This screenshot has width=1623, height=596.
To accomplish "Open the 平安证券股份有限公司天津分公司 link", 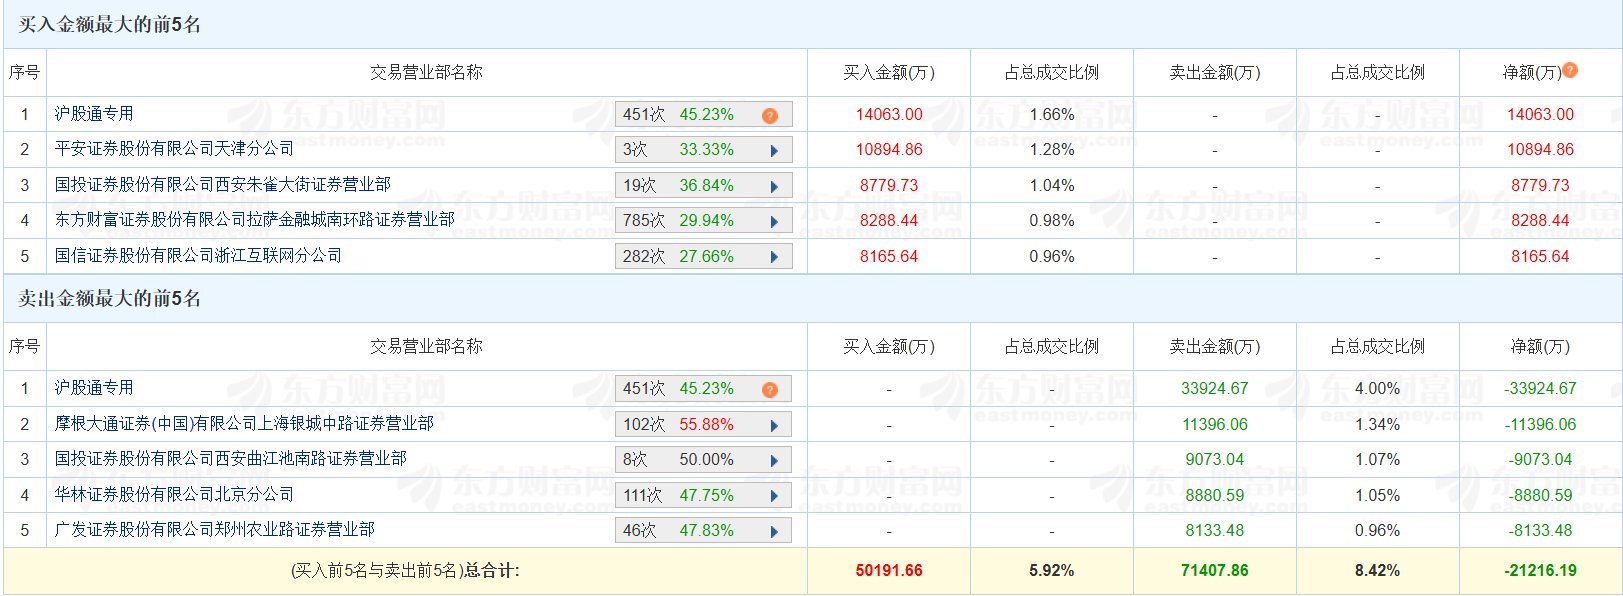I will 174,149.
